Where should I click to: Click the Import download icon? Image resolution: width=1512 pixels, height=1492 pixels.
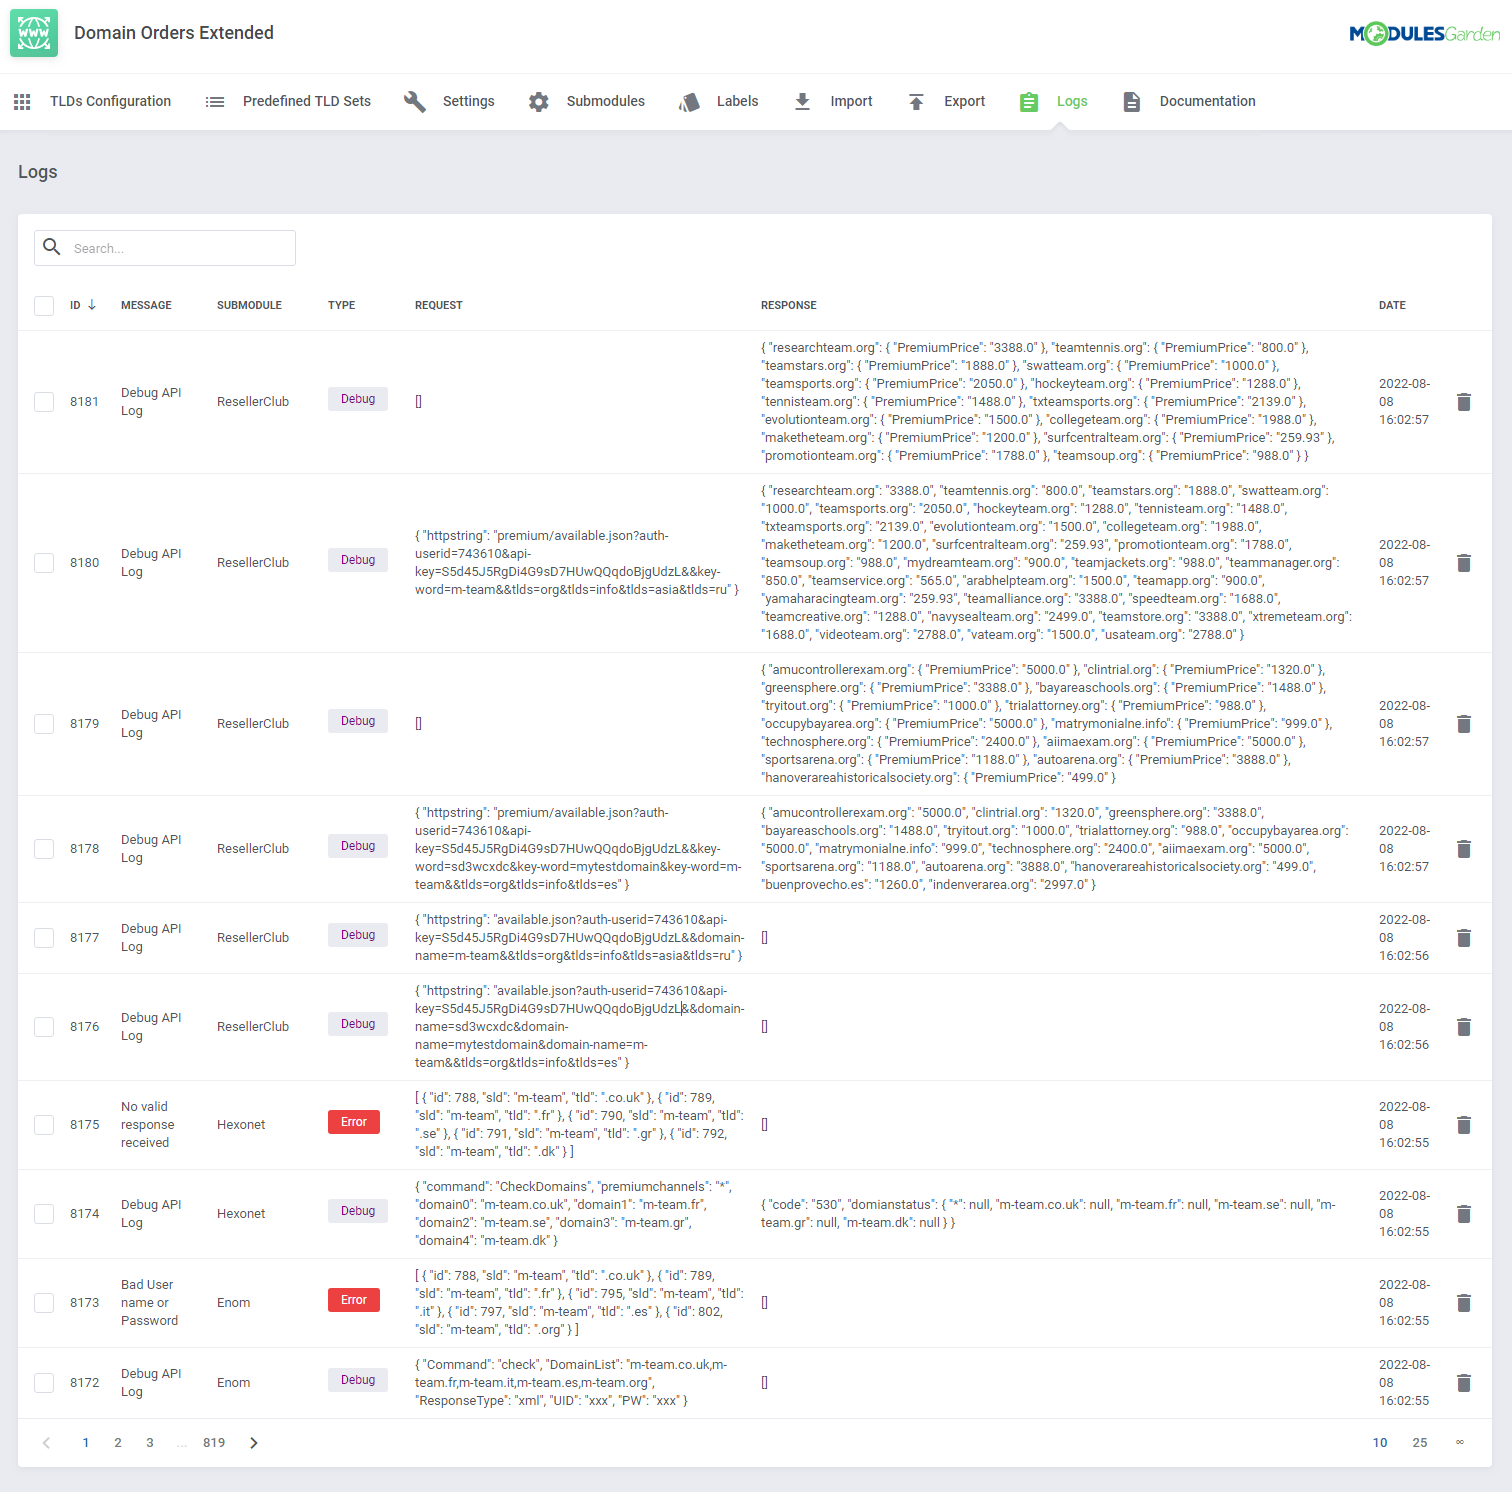802,102
